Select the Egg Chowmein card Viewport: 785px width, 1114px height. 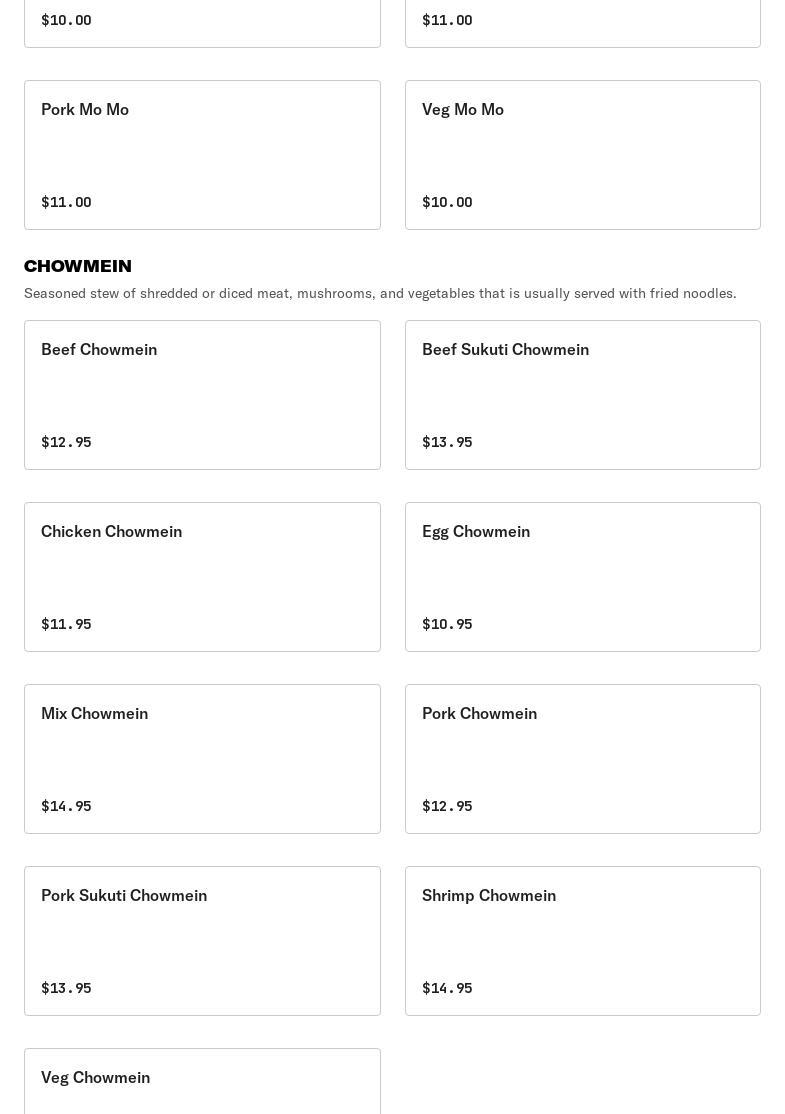point(582,577)
